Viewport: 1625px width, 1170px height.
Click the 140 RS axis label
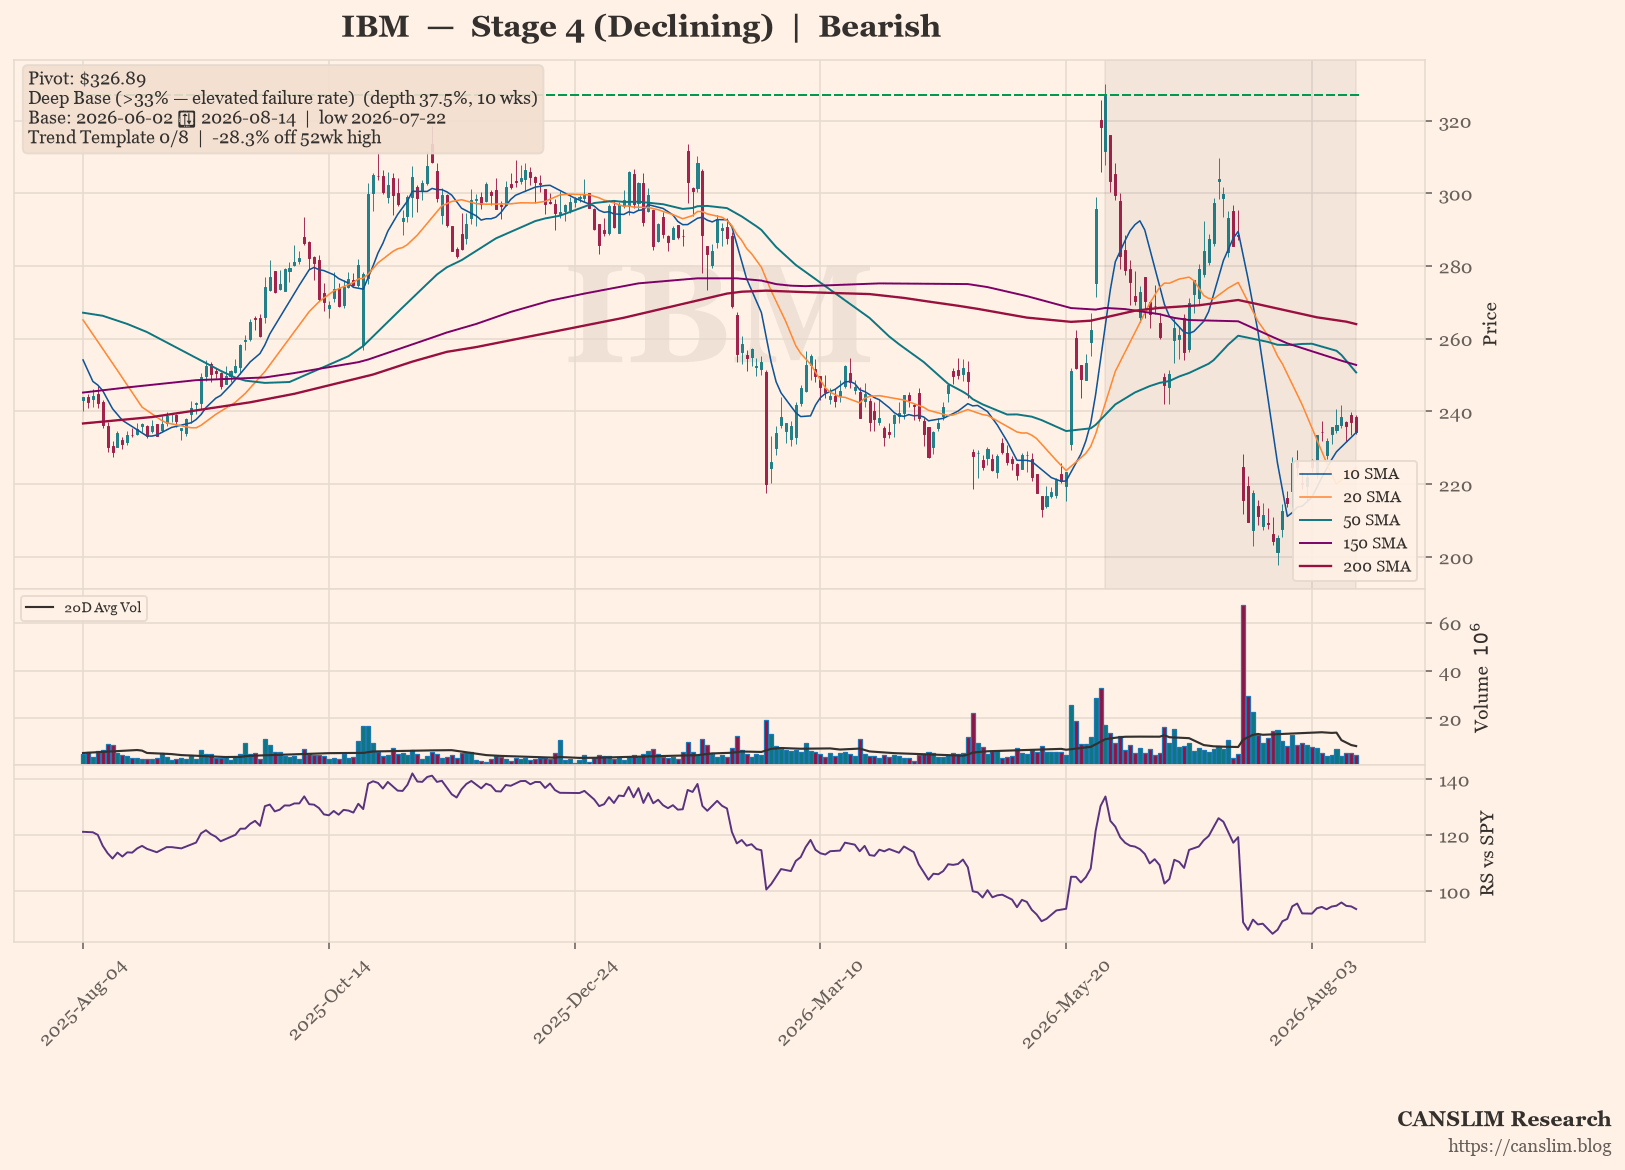[1455, 780]
